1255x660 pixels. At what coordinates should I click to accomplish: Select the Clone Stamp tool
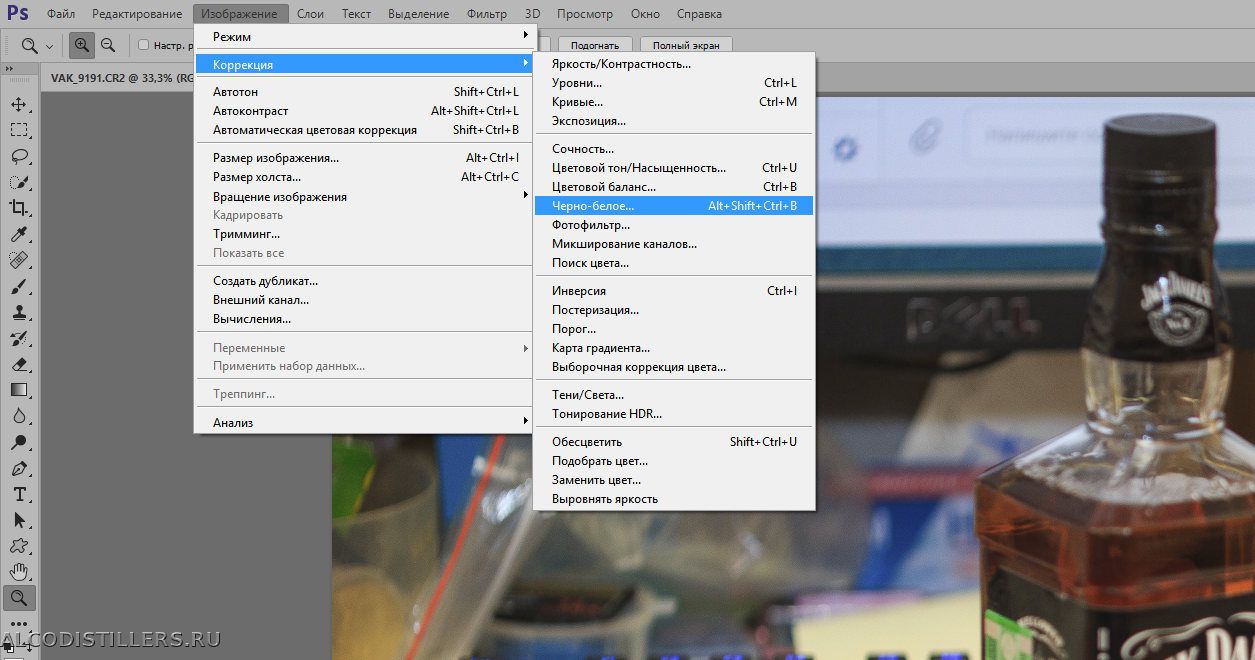pos(19,312)
